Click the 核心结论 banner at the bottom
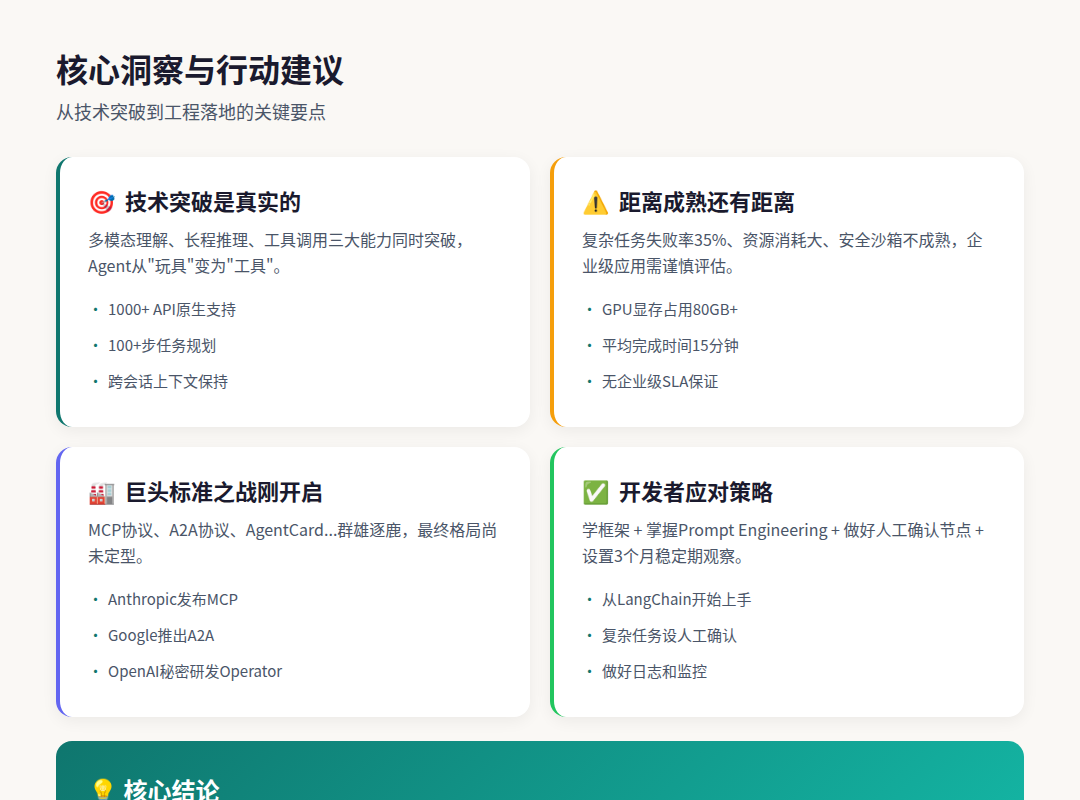This screenshot has width=1080, height=800. [x=540, y=775]
